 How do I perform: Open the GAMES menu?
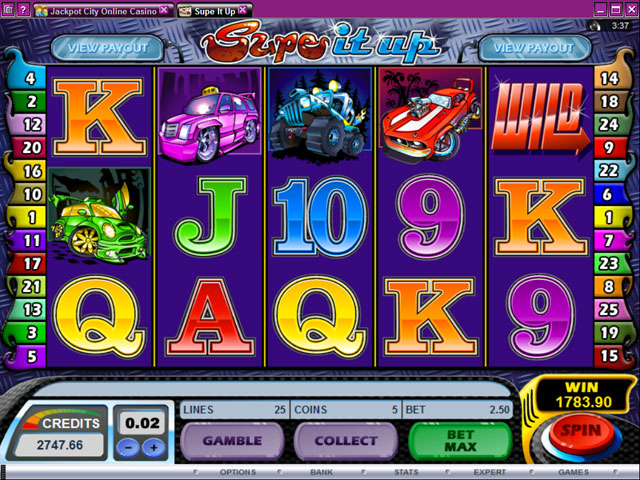click(x=573, y=472)
